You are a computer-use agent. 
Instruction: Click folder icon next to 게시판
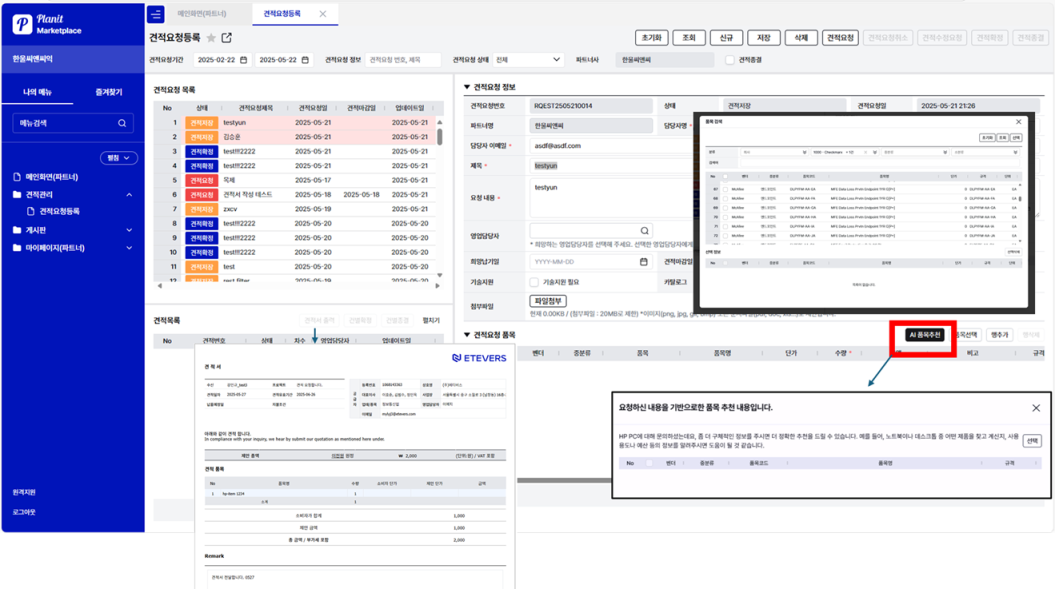pyautogui.click(x=17, y=230)
